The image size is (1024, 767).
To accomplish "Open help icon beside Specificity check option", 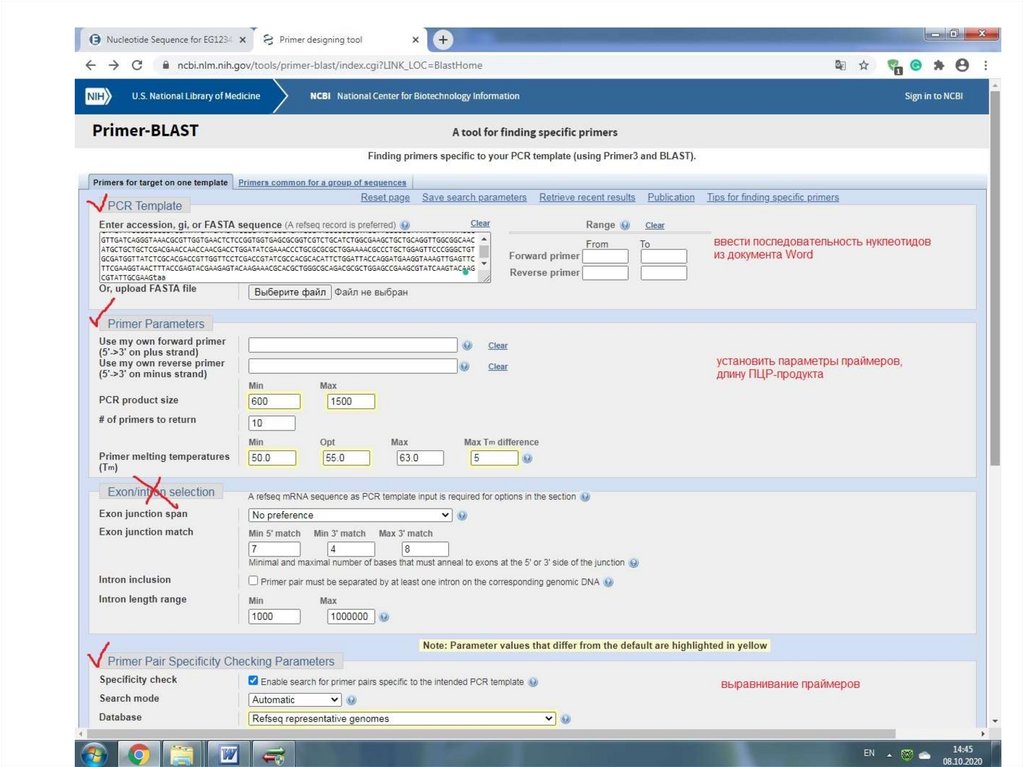I will pos(533,682).
